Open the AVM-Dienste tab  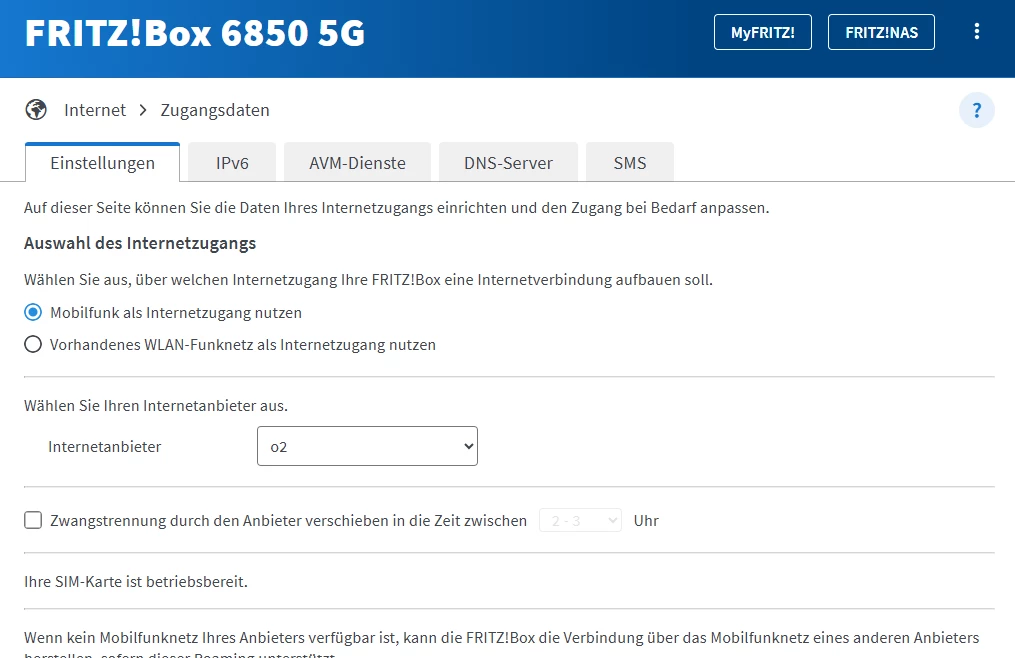pyautogui.click(x=357, y=163)
